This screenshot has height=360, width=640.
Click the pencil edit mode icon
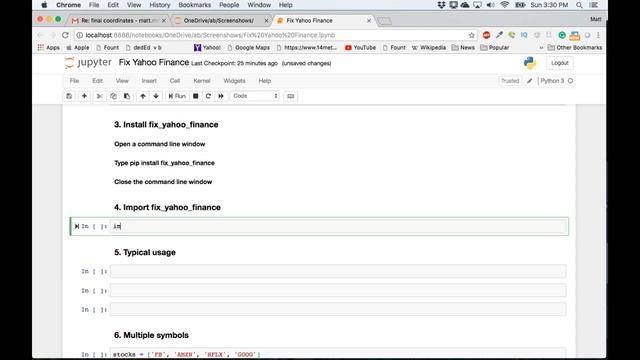point(529,81)
